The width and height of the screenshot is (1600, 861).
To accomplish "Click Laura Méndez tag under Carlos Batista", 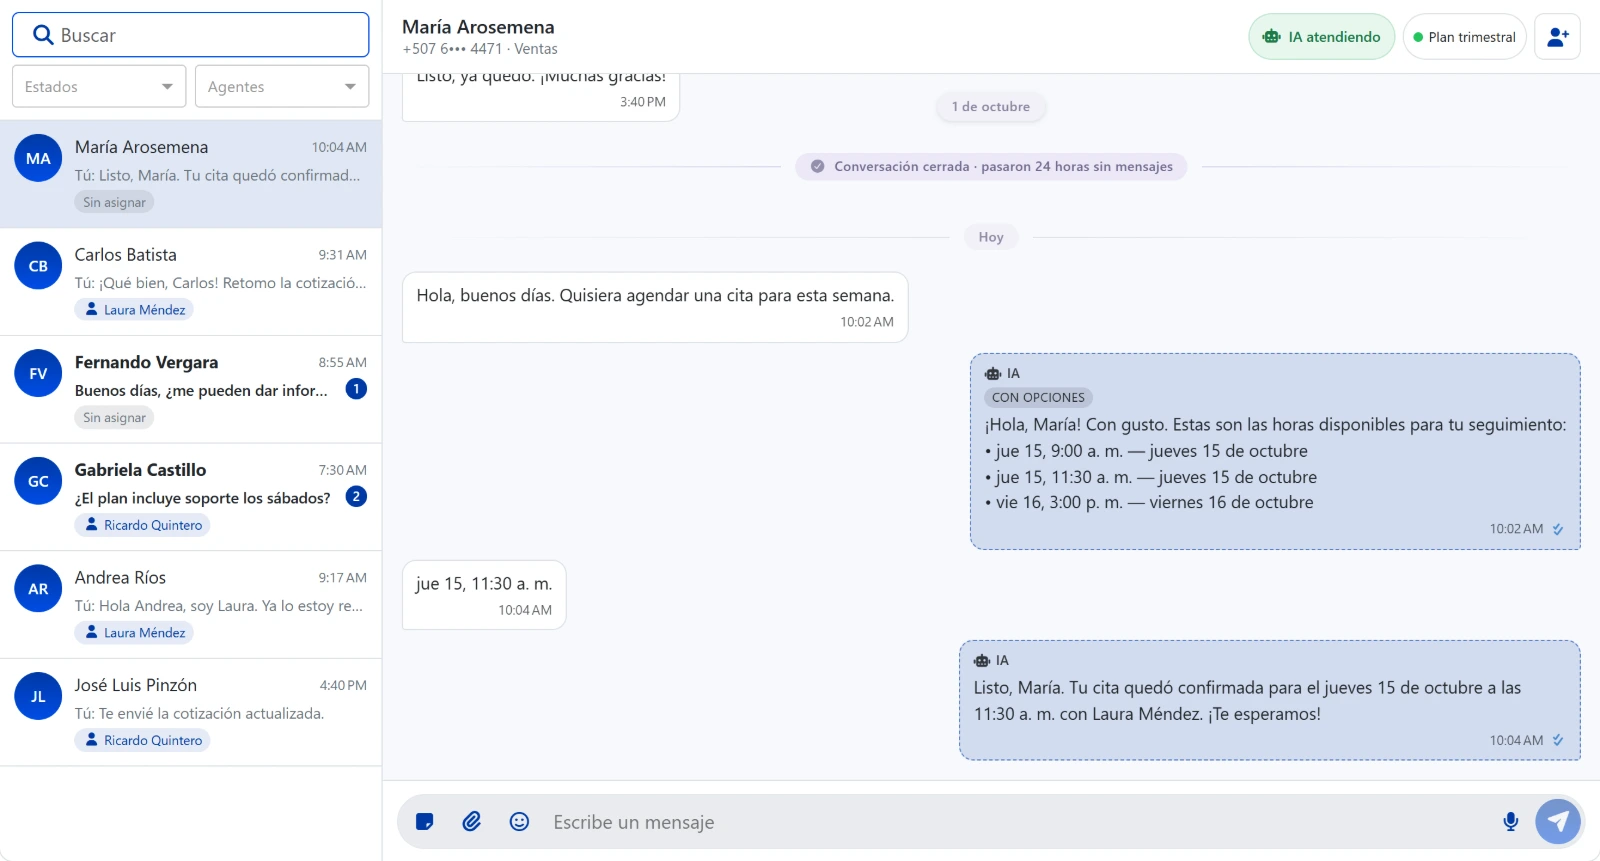I will (134, 310).
